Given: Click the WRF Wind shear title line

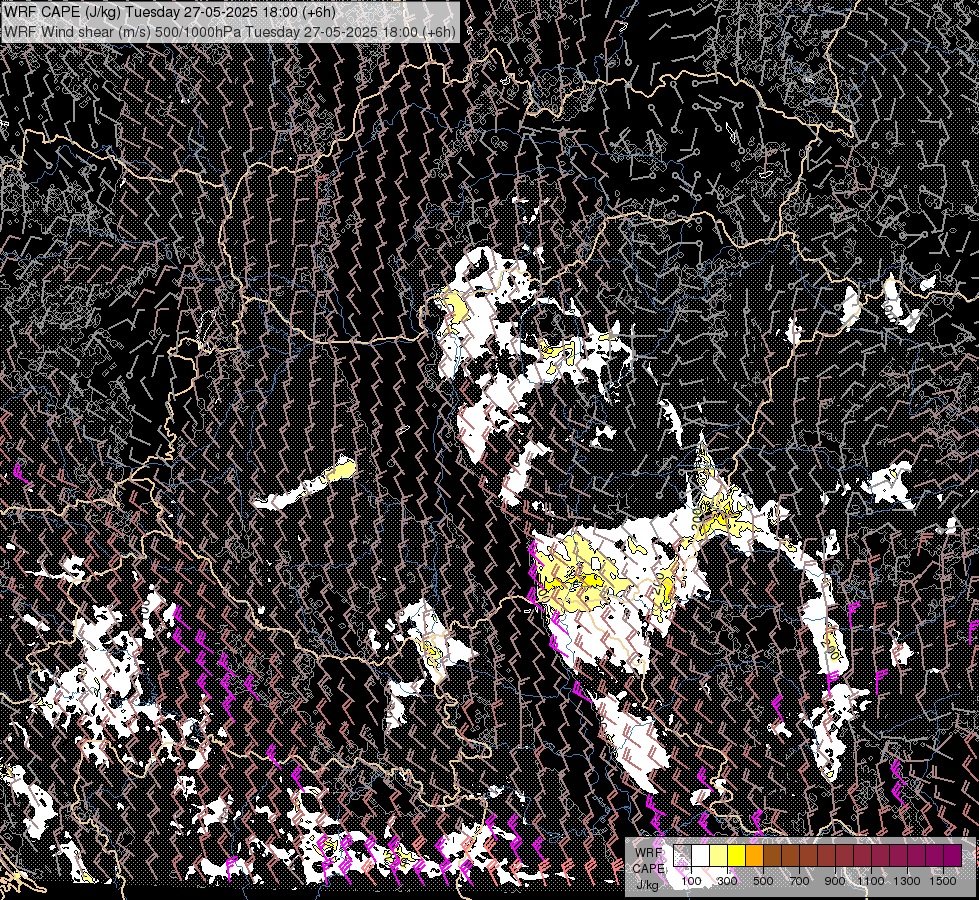Looking at the screenshot, I should tap(230, 32).
